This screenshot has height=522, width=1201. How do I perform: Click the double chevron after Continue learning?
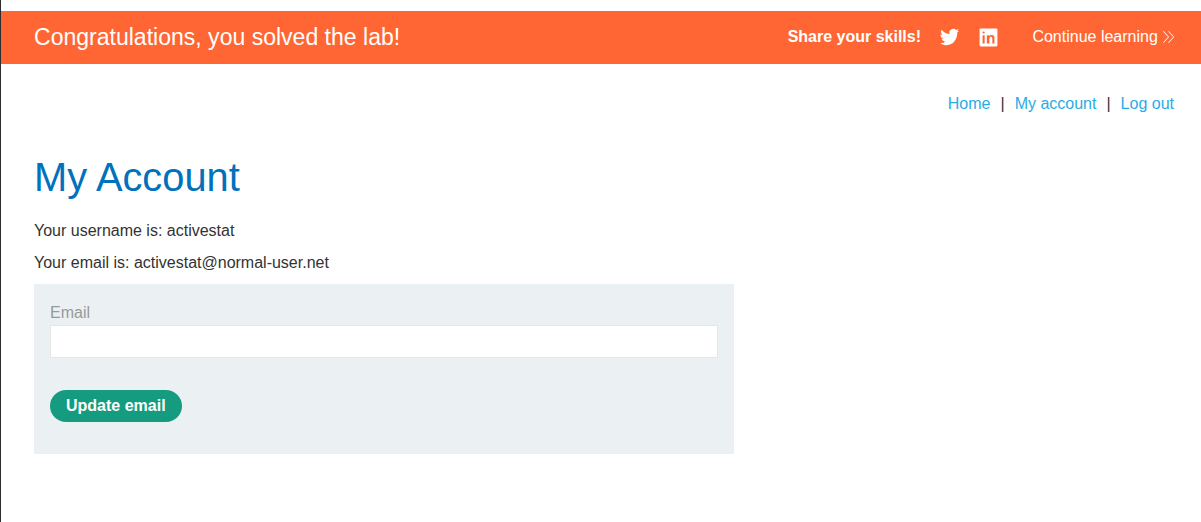[1168, 37]
